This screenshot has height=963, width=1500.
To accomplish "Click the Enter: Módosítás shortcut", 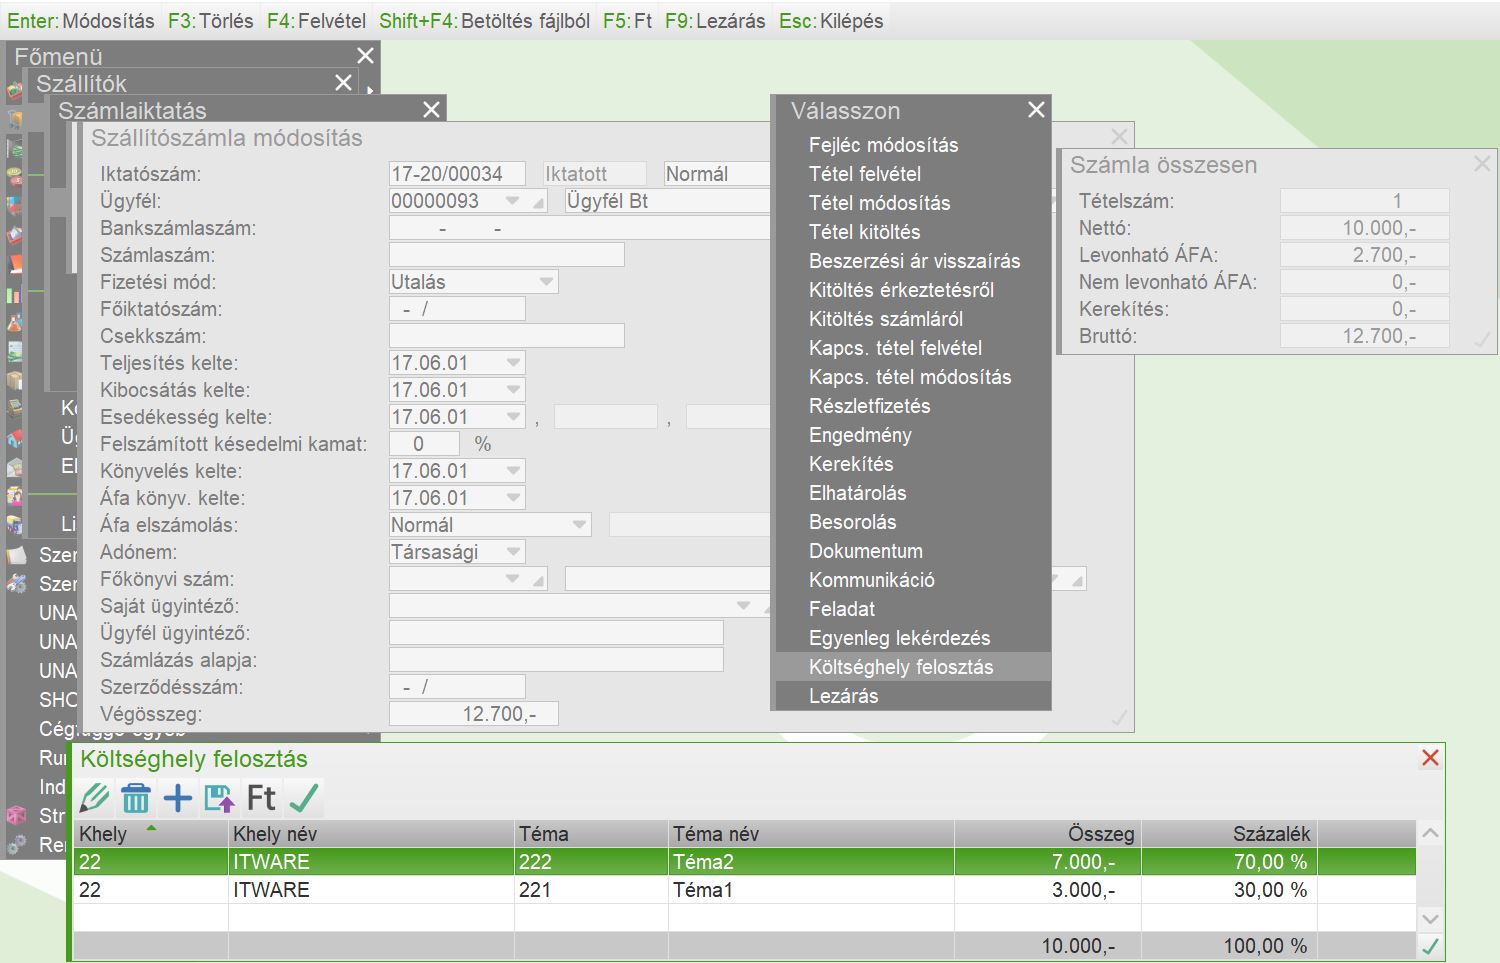I will [81, 21].
